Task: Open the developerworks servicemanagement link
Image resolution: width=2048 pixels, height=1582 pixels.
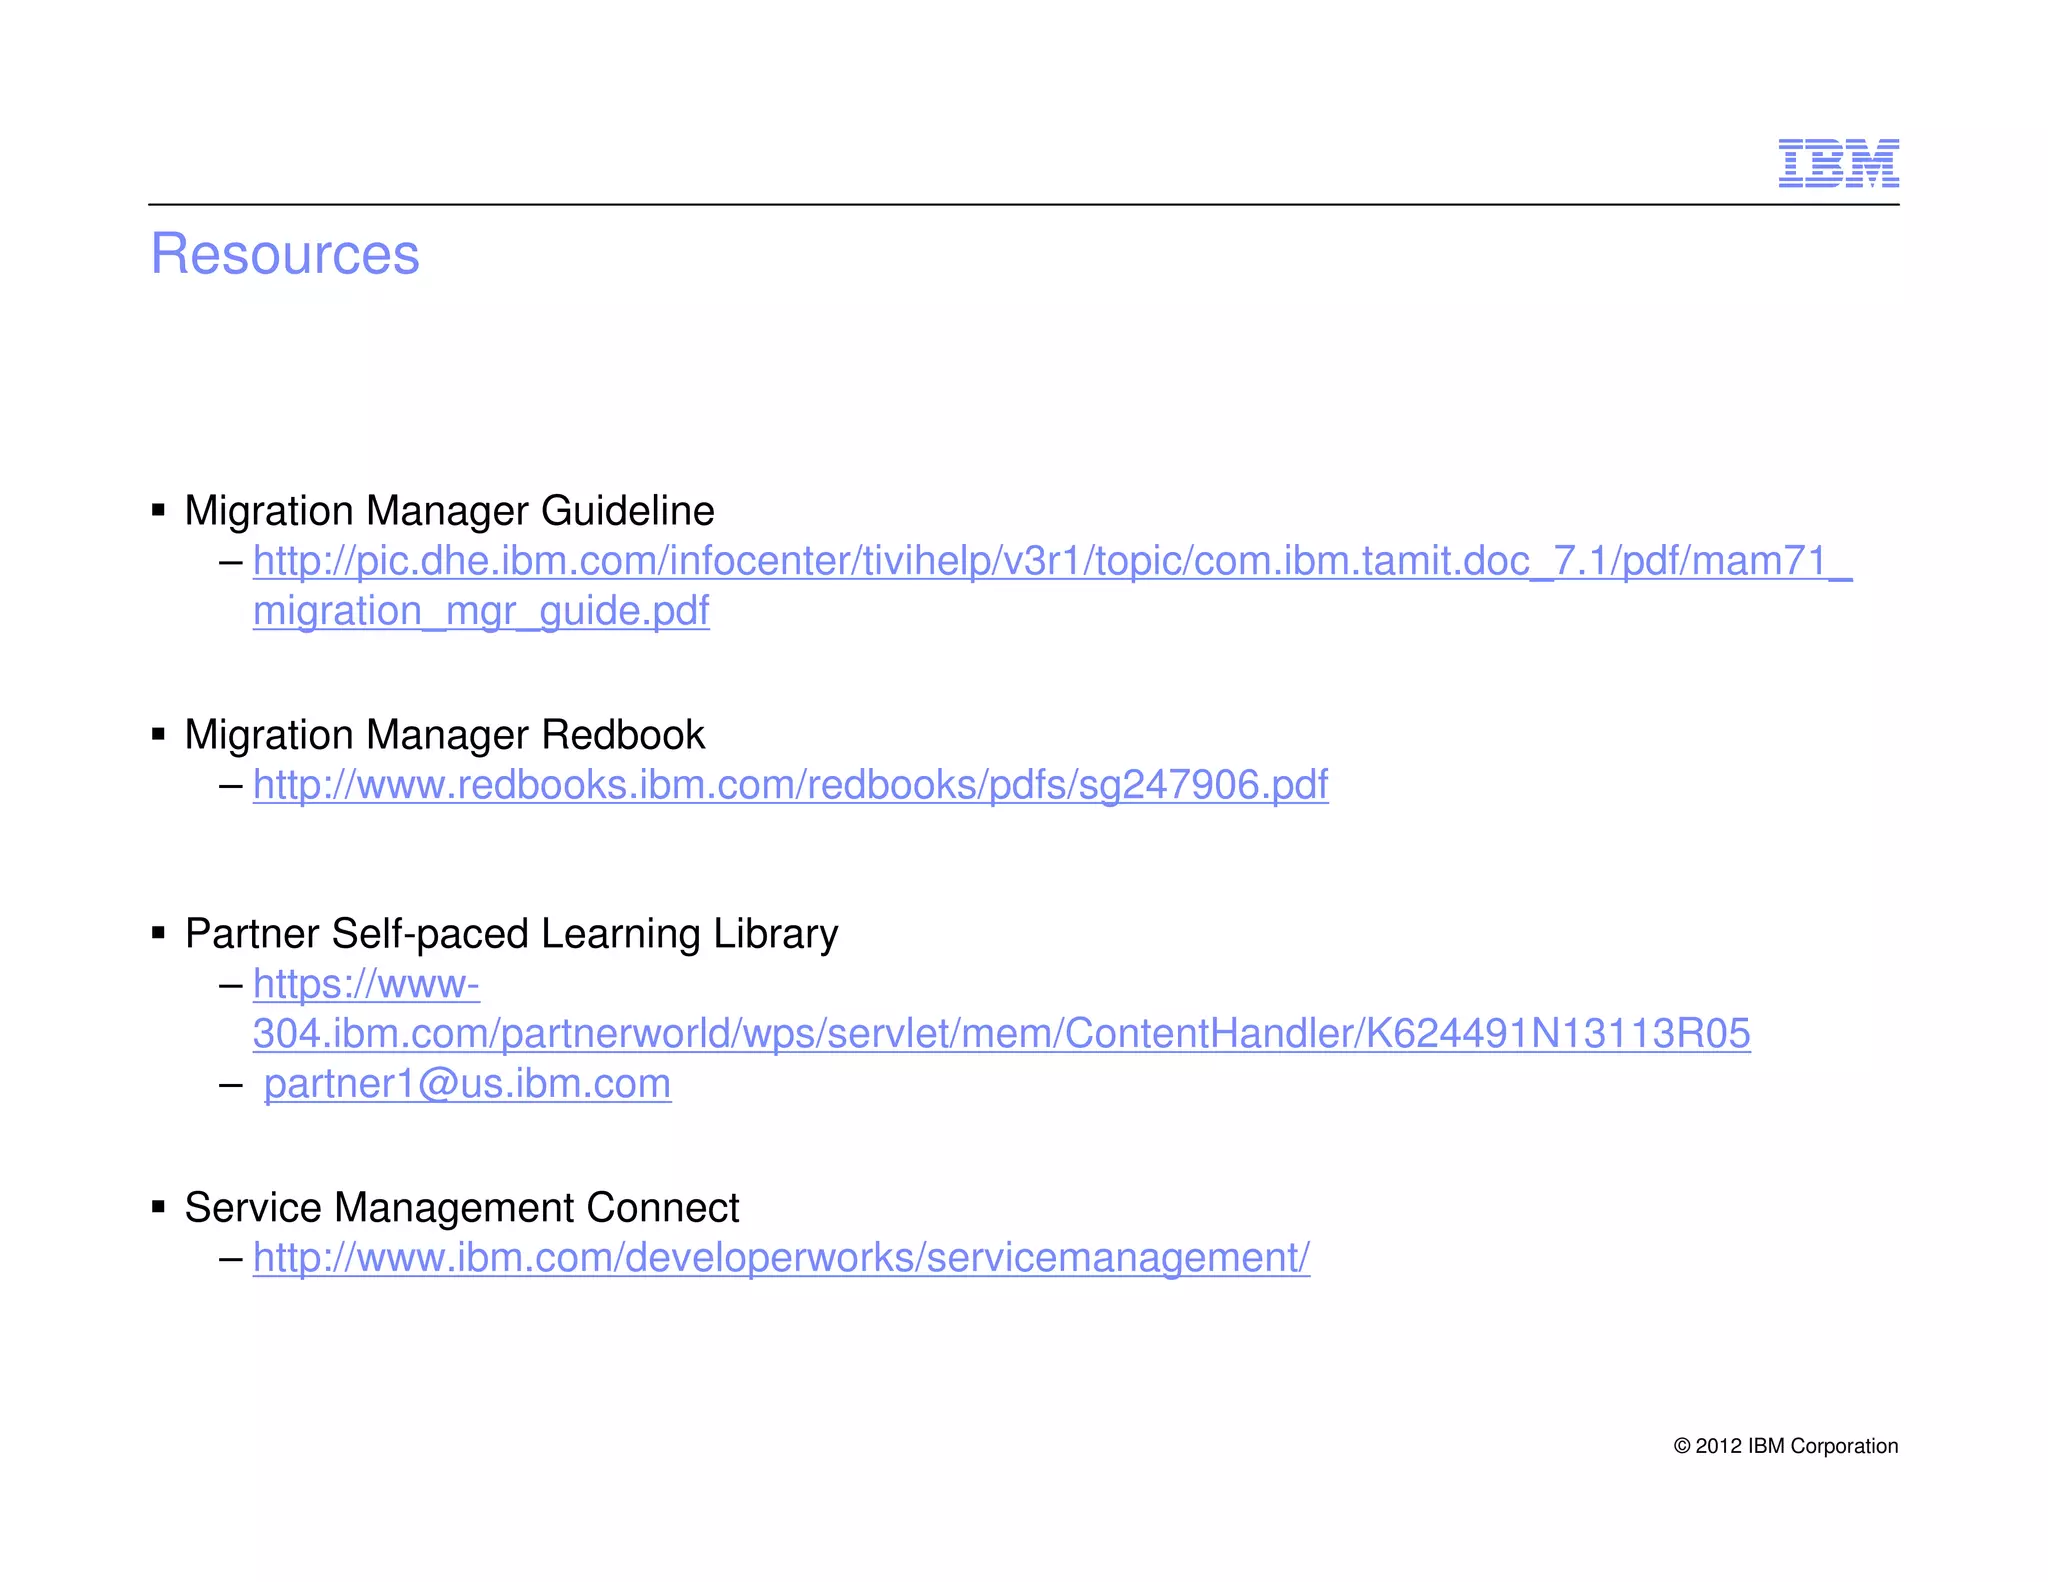Action: (781, 1258)
